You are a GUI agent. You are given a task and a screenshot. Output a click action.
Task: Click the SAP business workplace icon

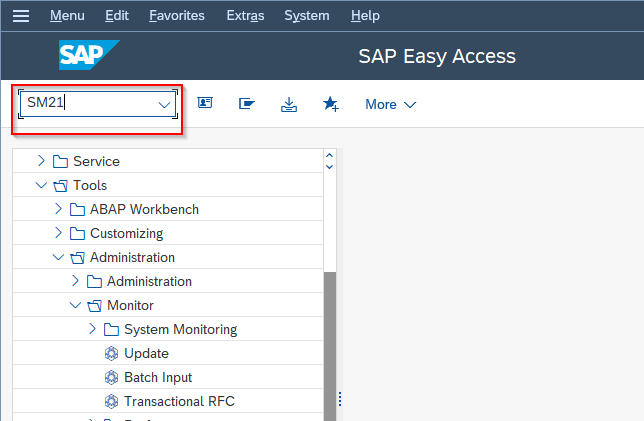tap(247, 104)
